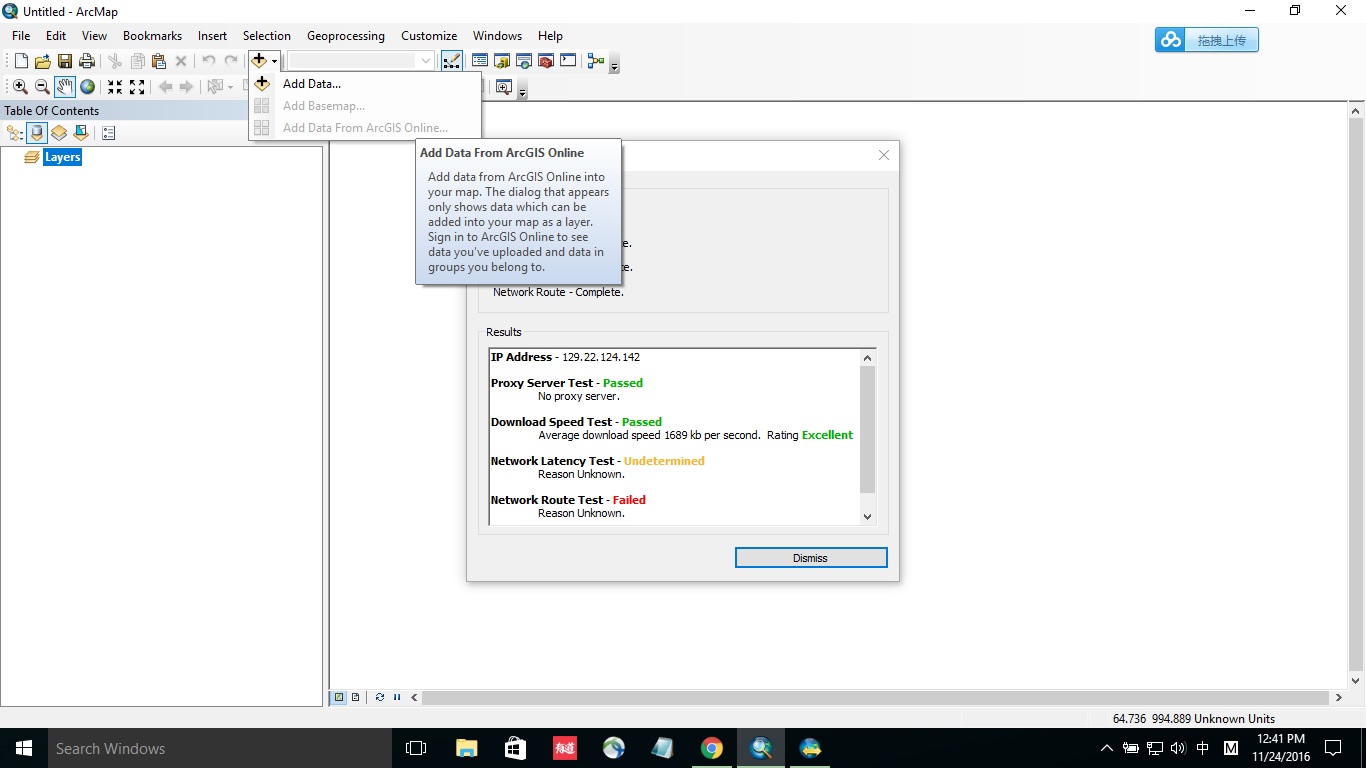Switch to Layout View
The height and width of the screenshot is (768, 1366).
point(355,697)
